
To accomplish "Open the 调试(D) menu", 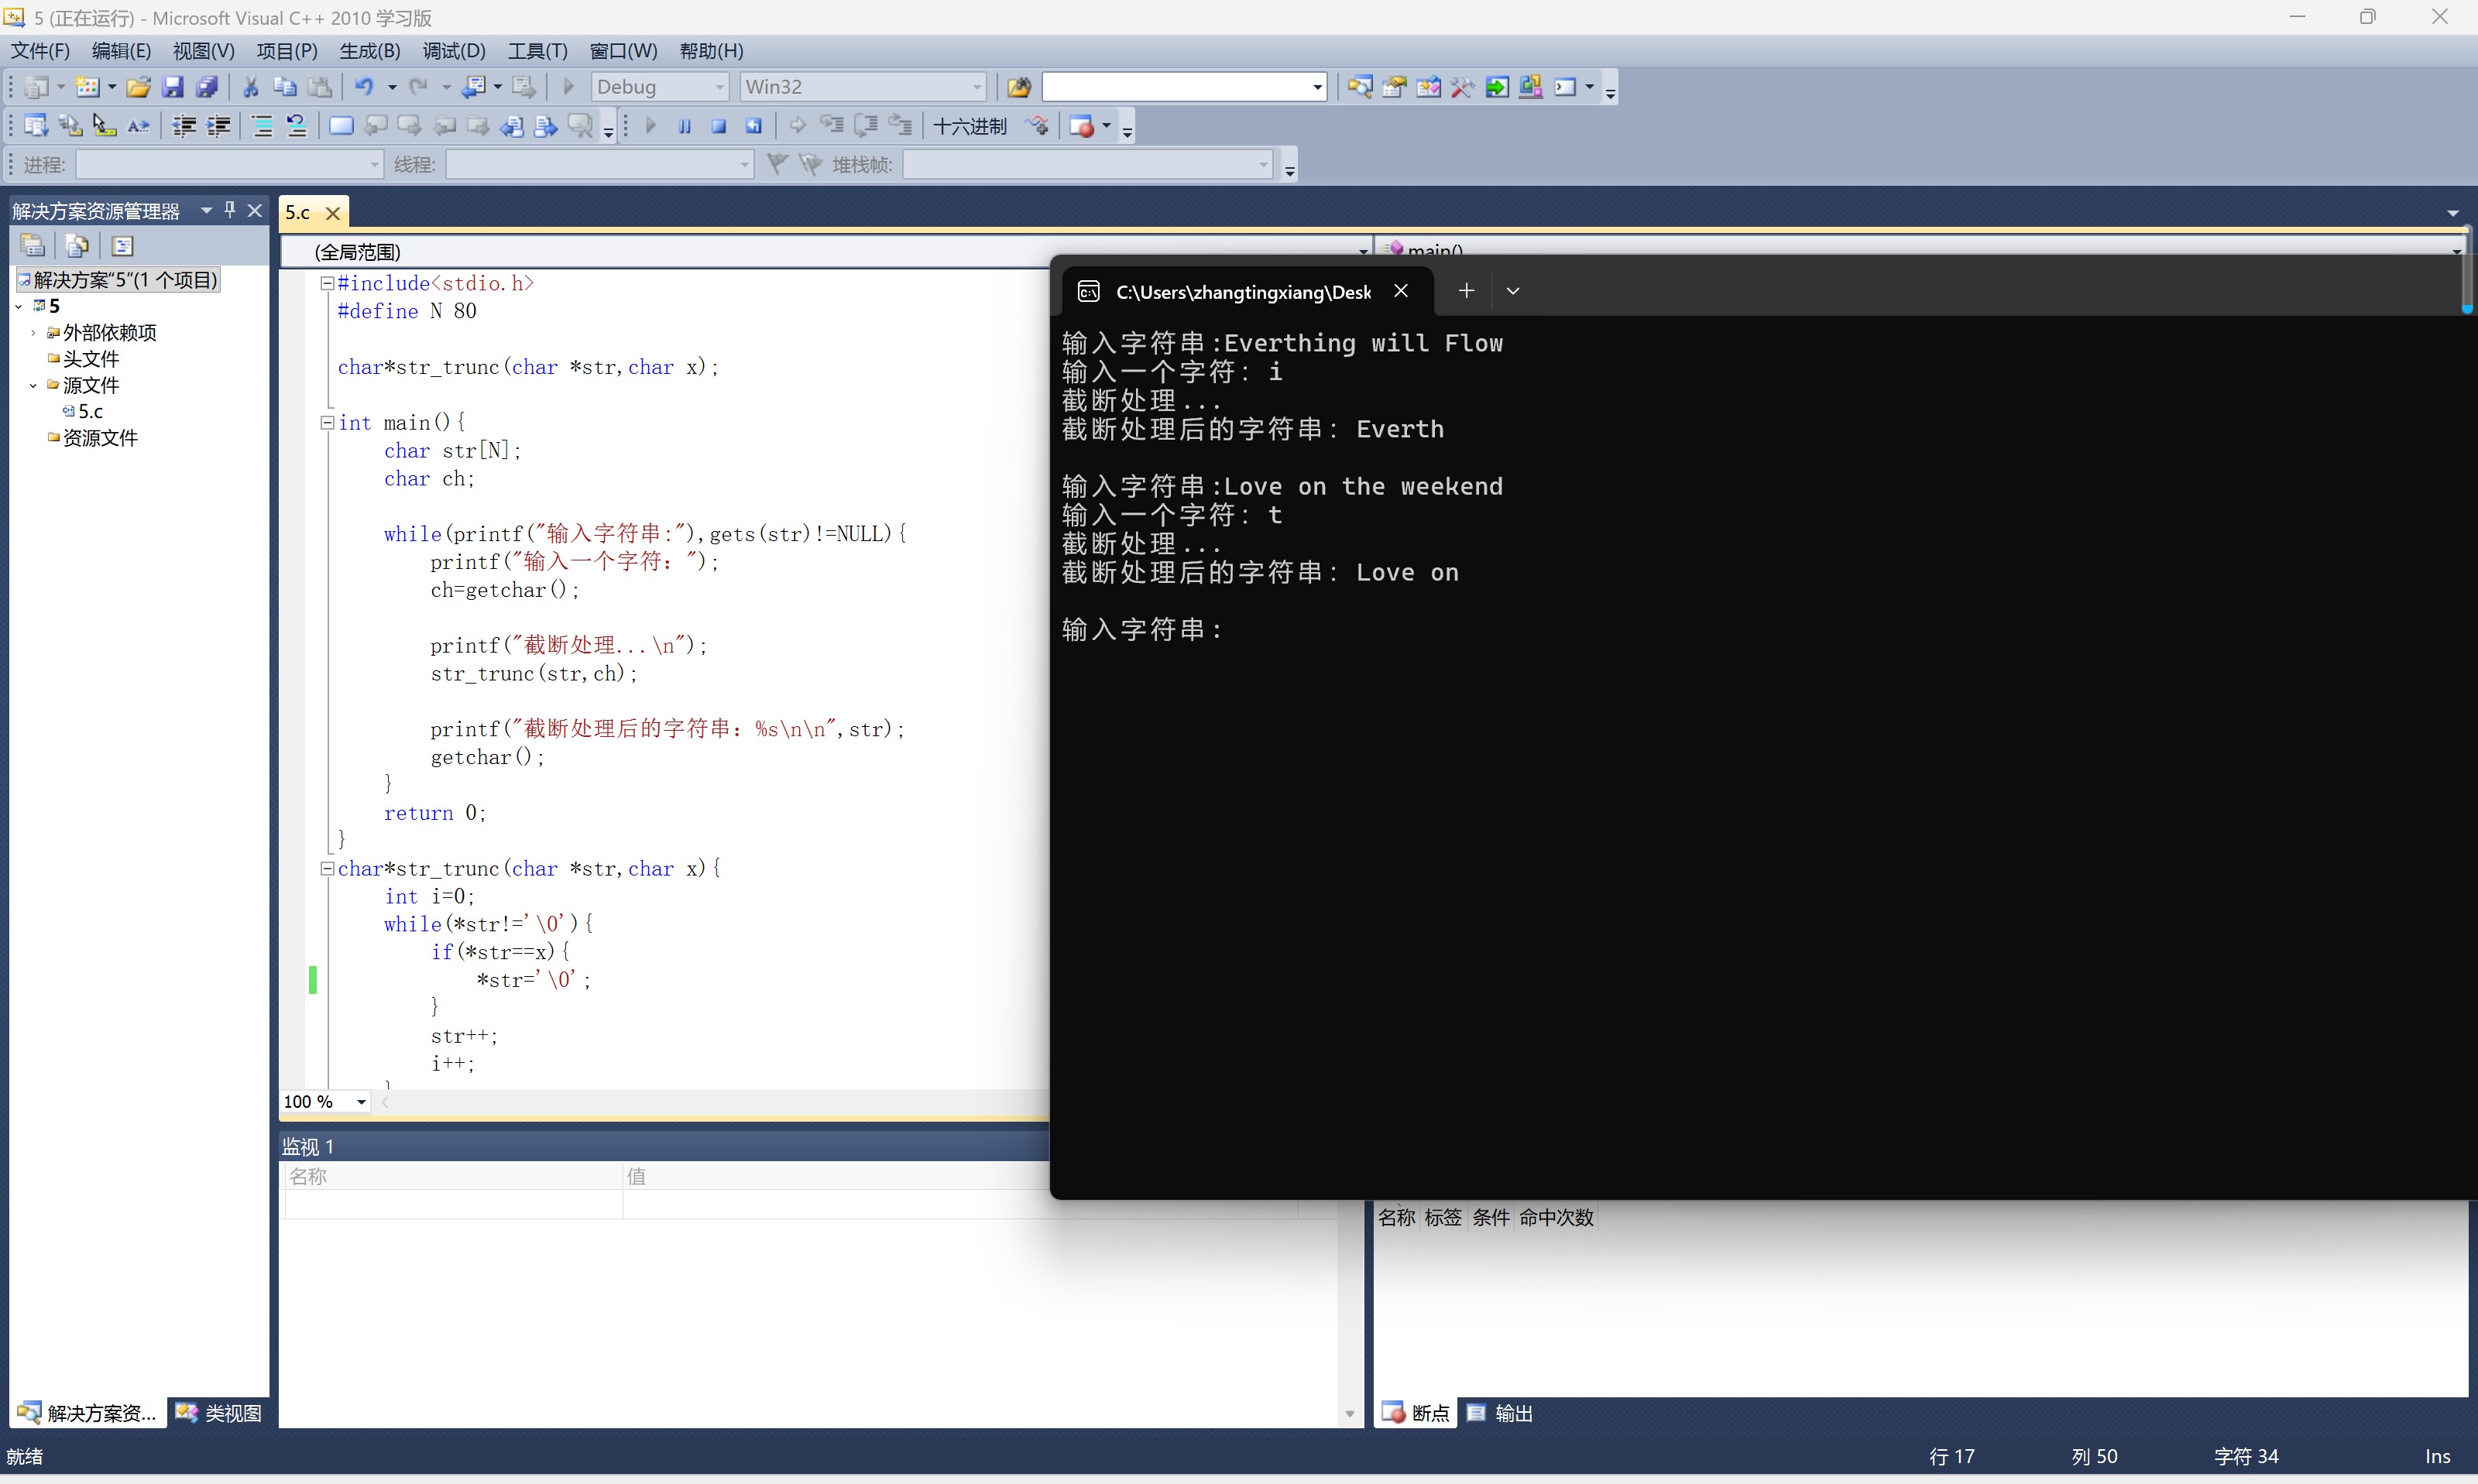I will (x=453, y=51).
